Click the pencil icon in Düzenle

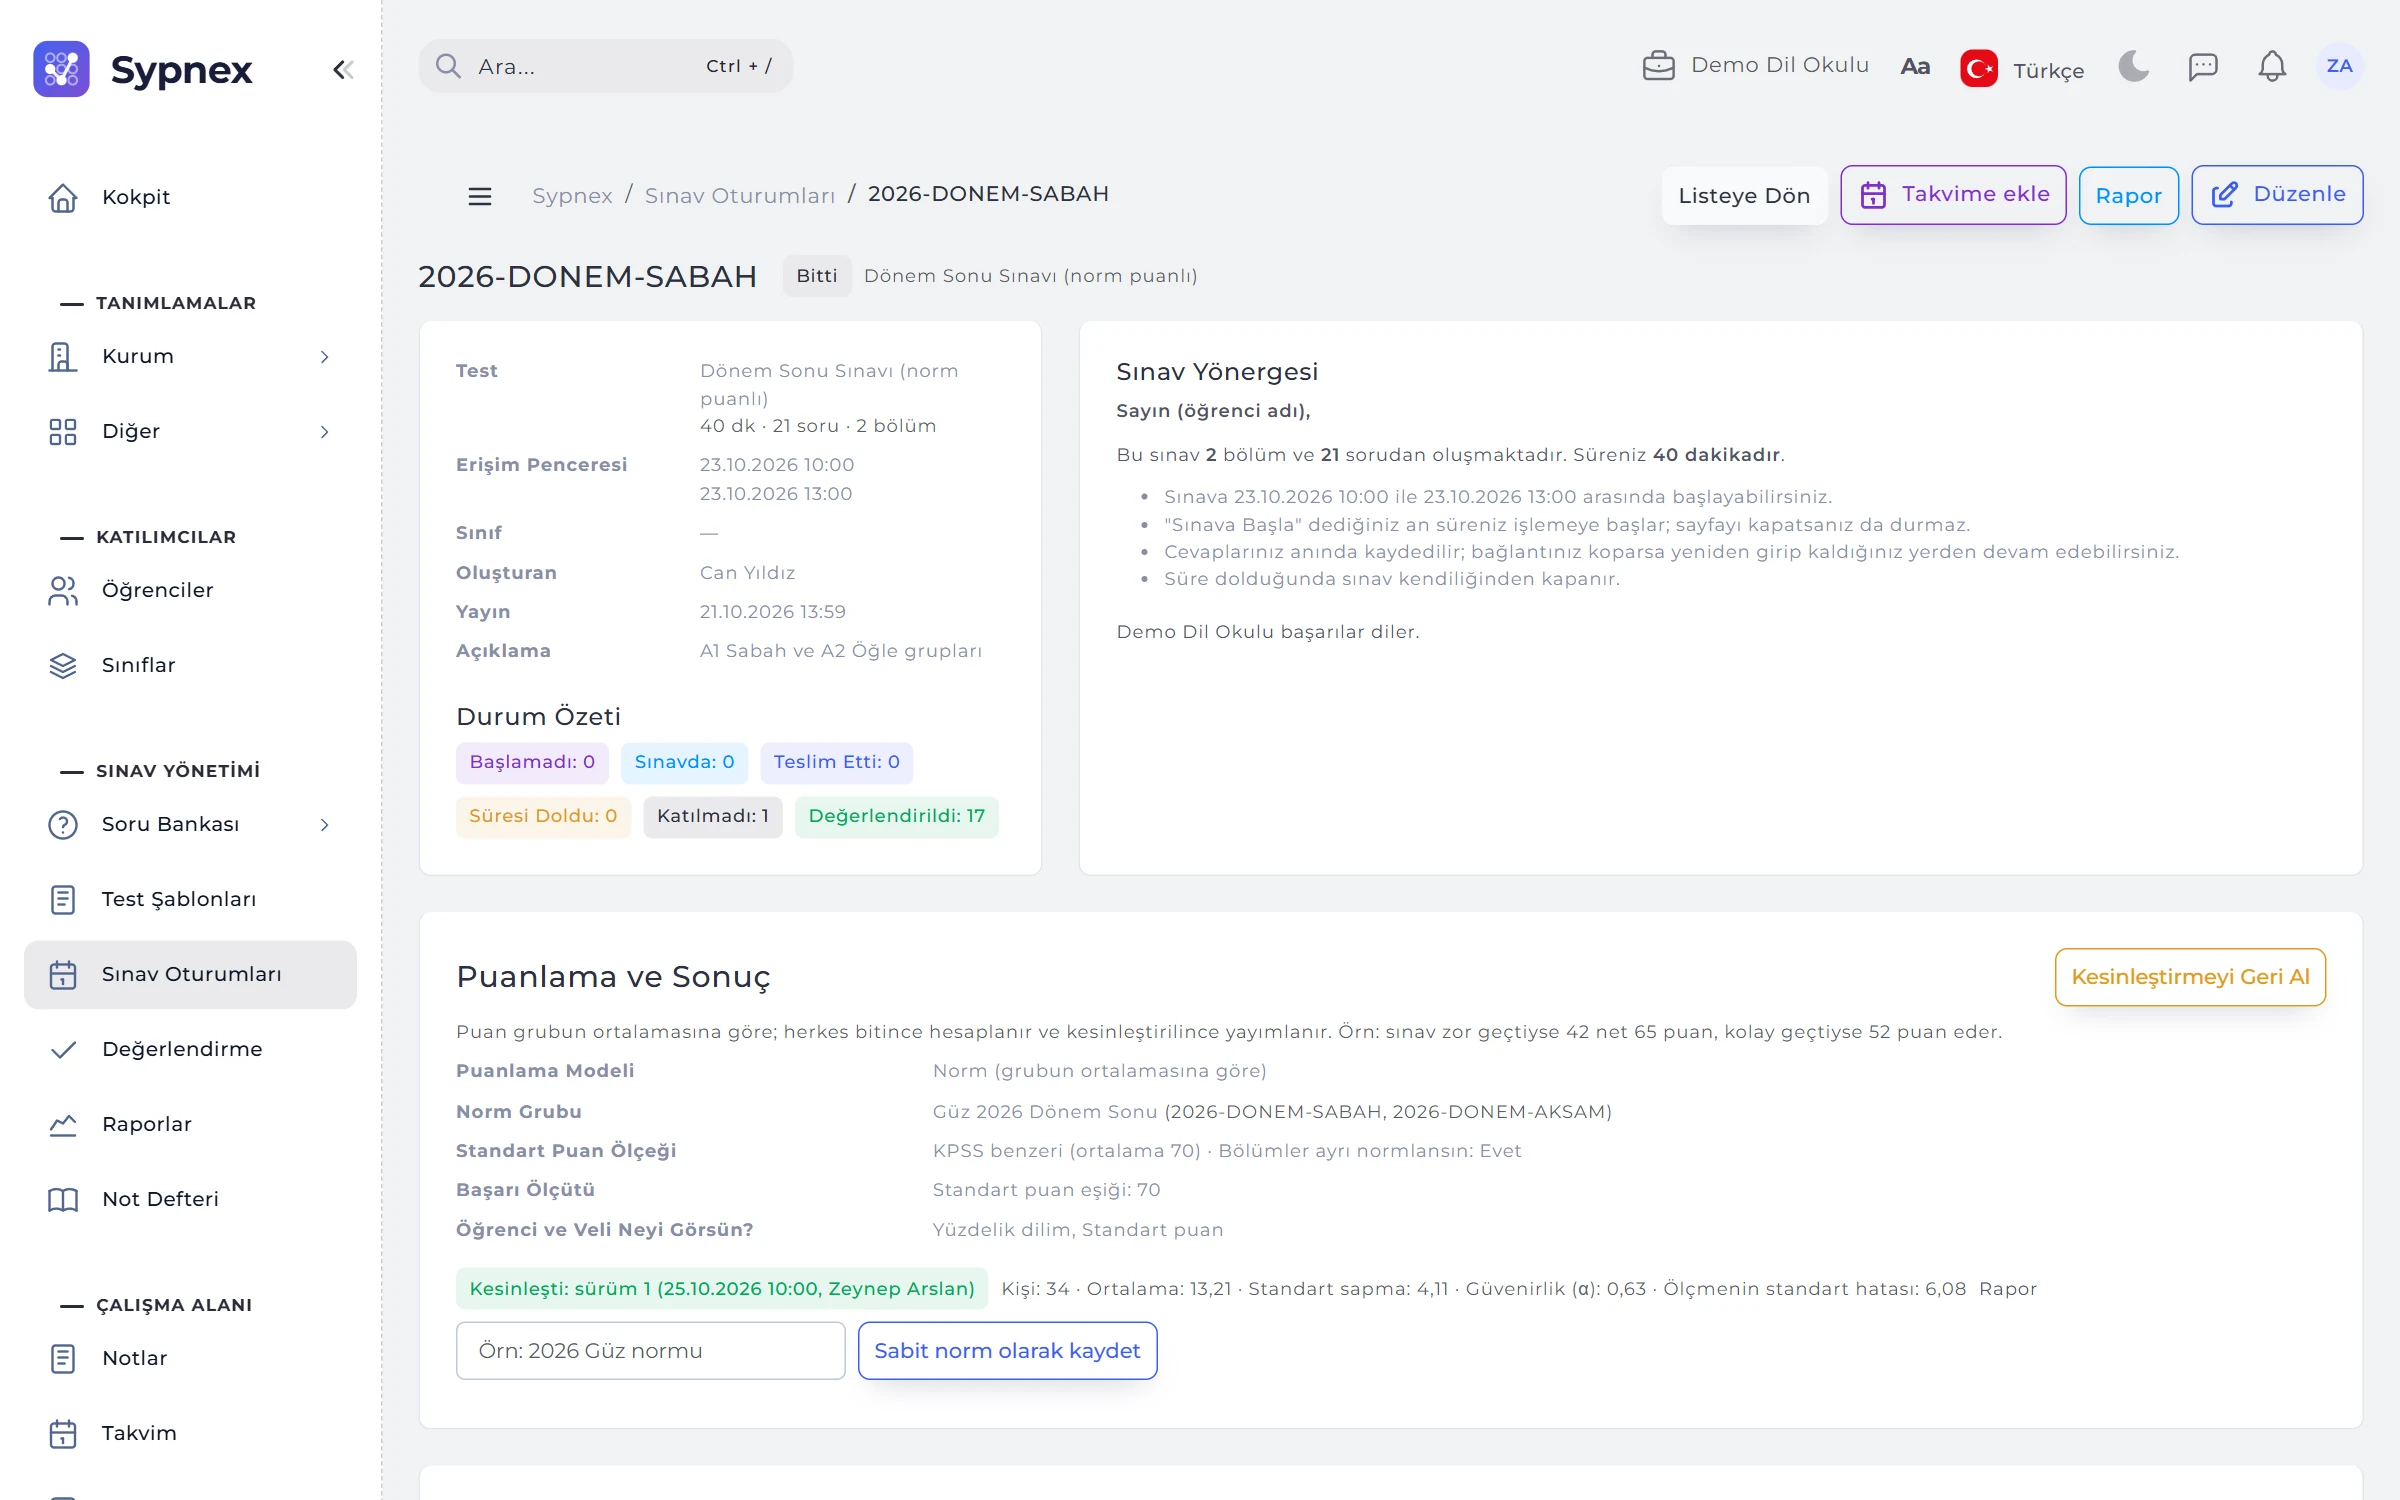2224,195
